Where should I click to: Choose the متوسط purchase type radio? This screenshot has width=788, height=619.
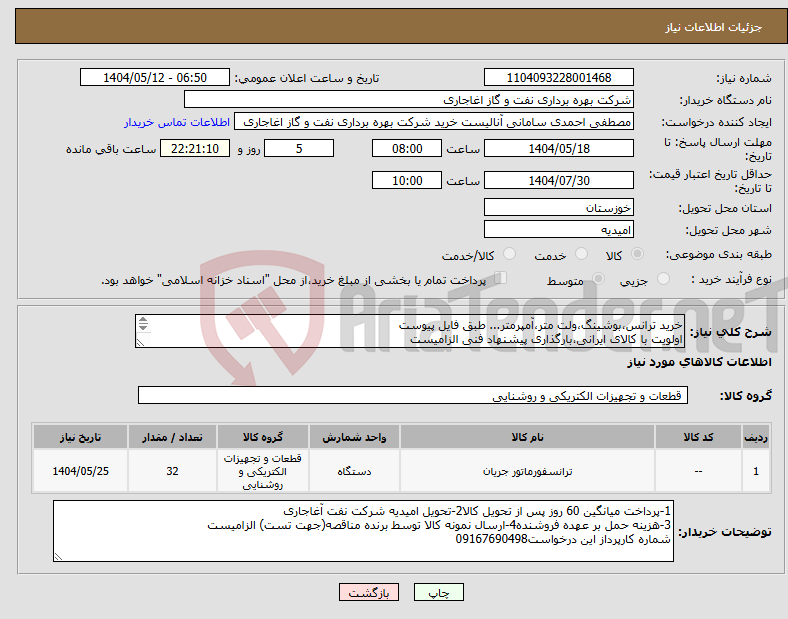point(598,279)
